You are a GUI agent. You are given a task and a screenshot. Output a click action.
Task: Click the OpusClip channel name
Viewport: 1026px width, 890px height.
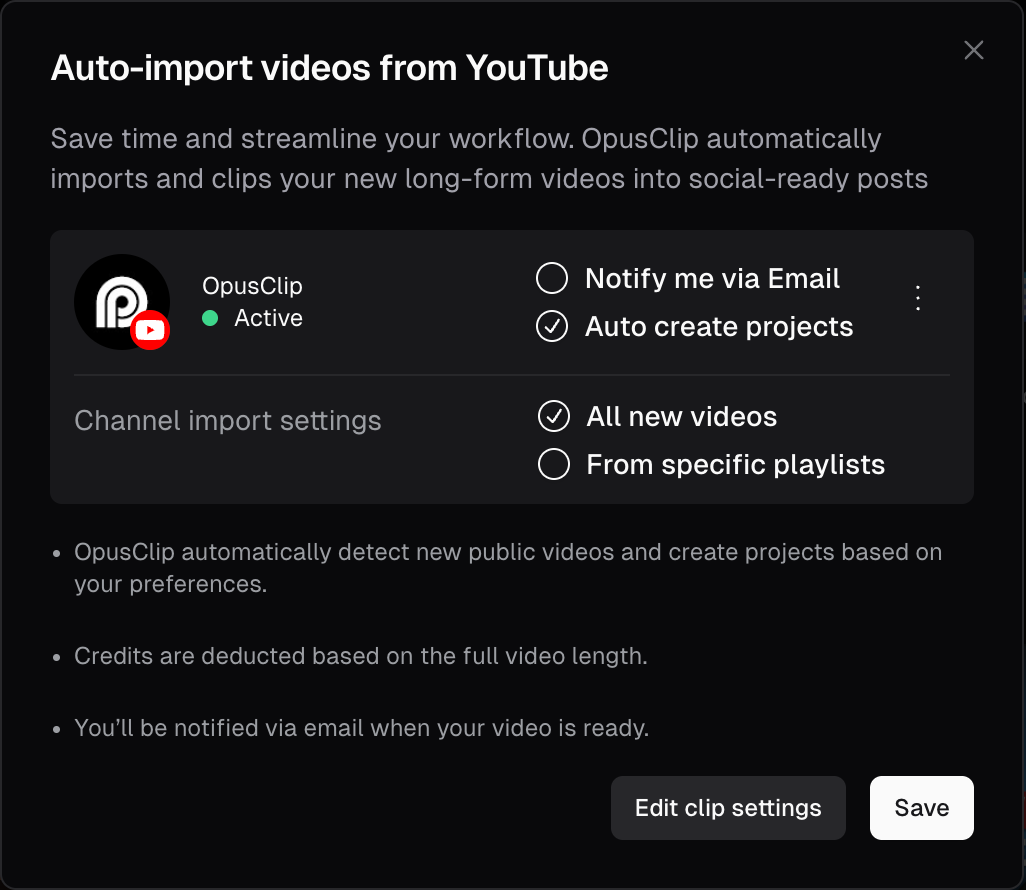[252, 286]
